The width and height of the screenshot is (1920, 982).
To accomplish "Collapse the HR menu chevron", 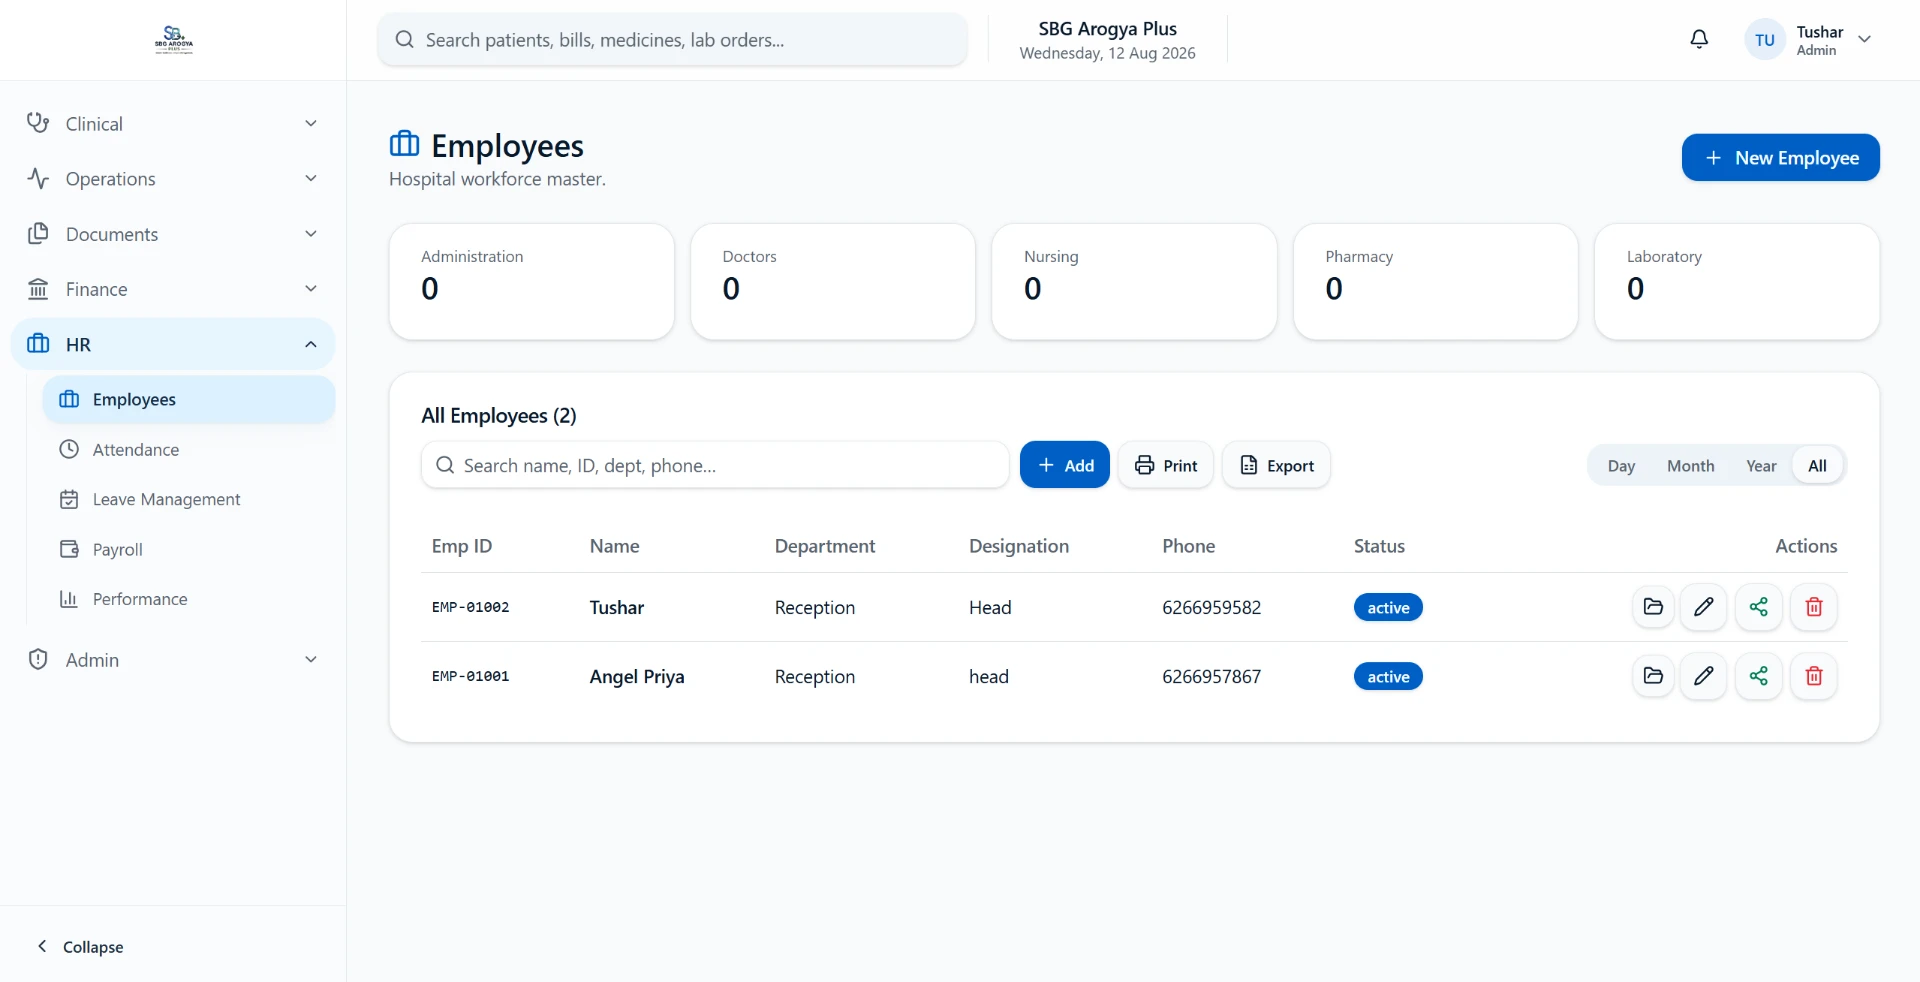I will 311,344.
